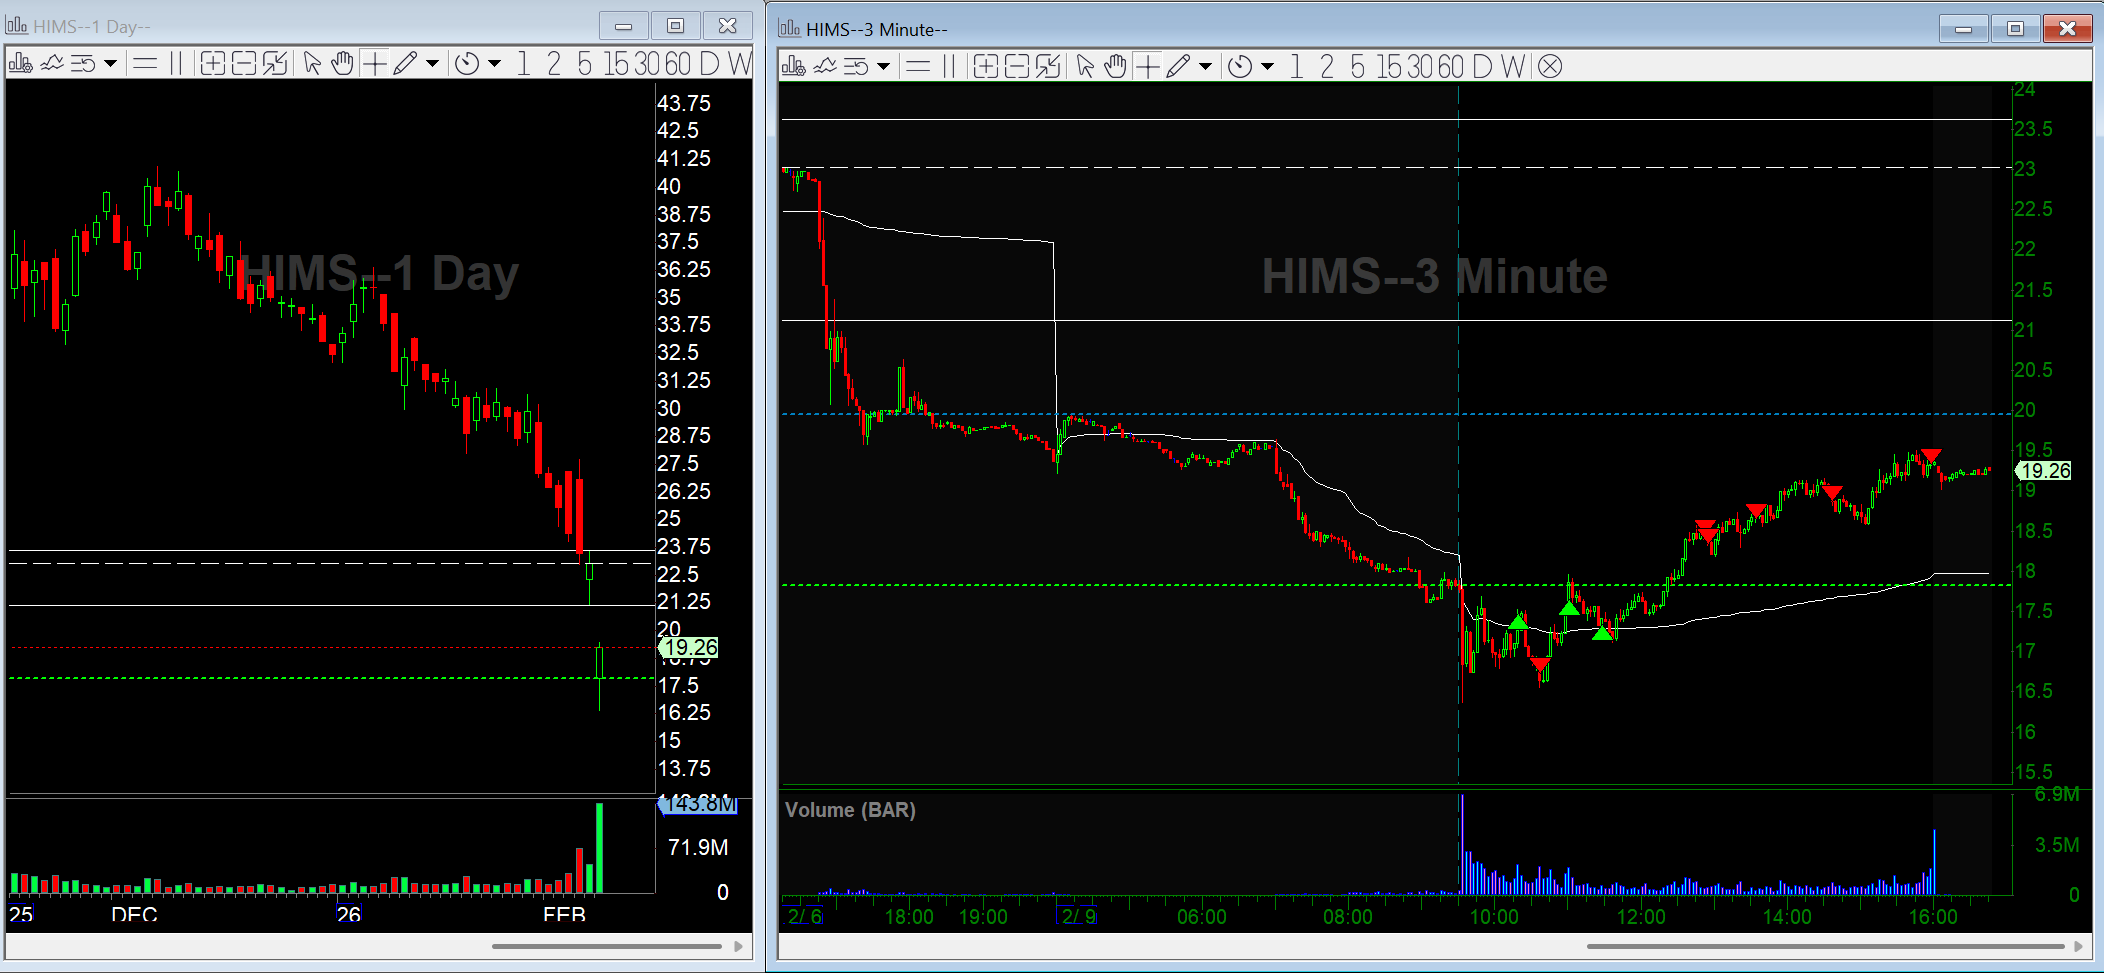Select arrow pointer tool in 3 Minute window
Screen dimensions: 2104x973
(x=1085, y=66)
